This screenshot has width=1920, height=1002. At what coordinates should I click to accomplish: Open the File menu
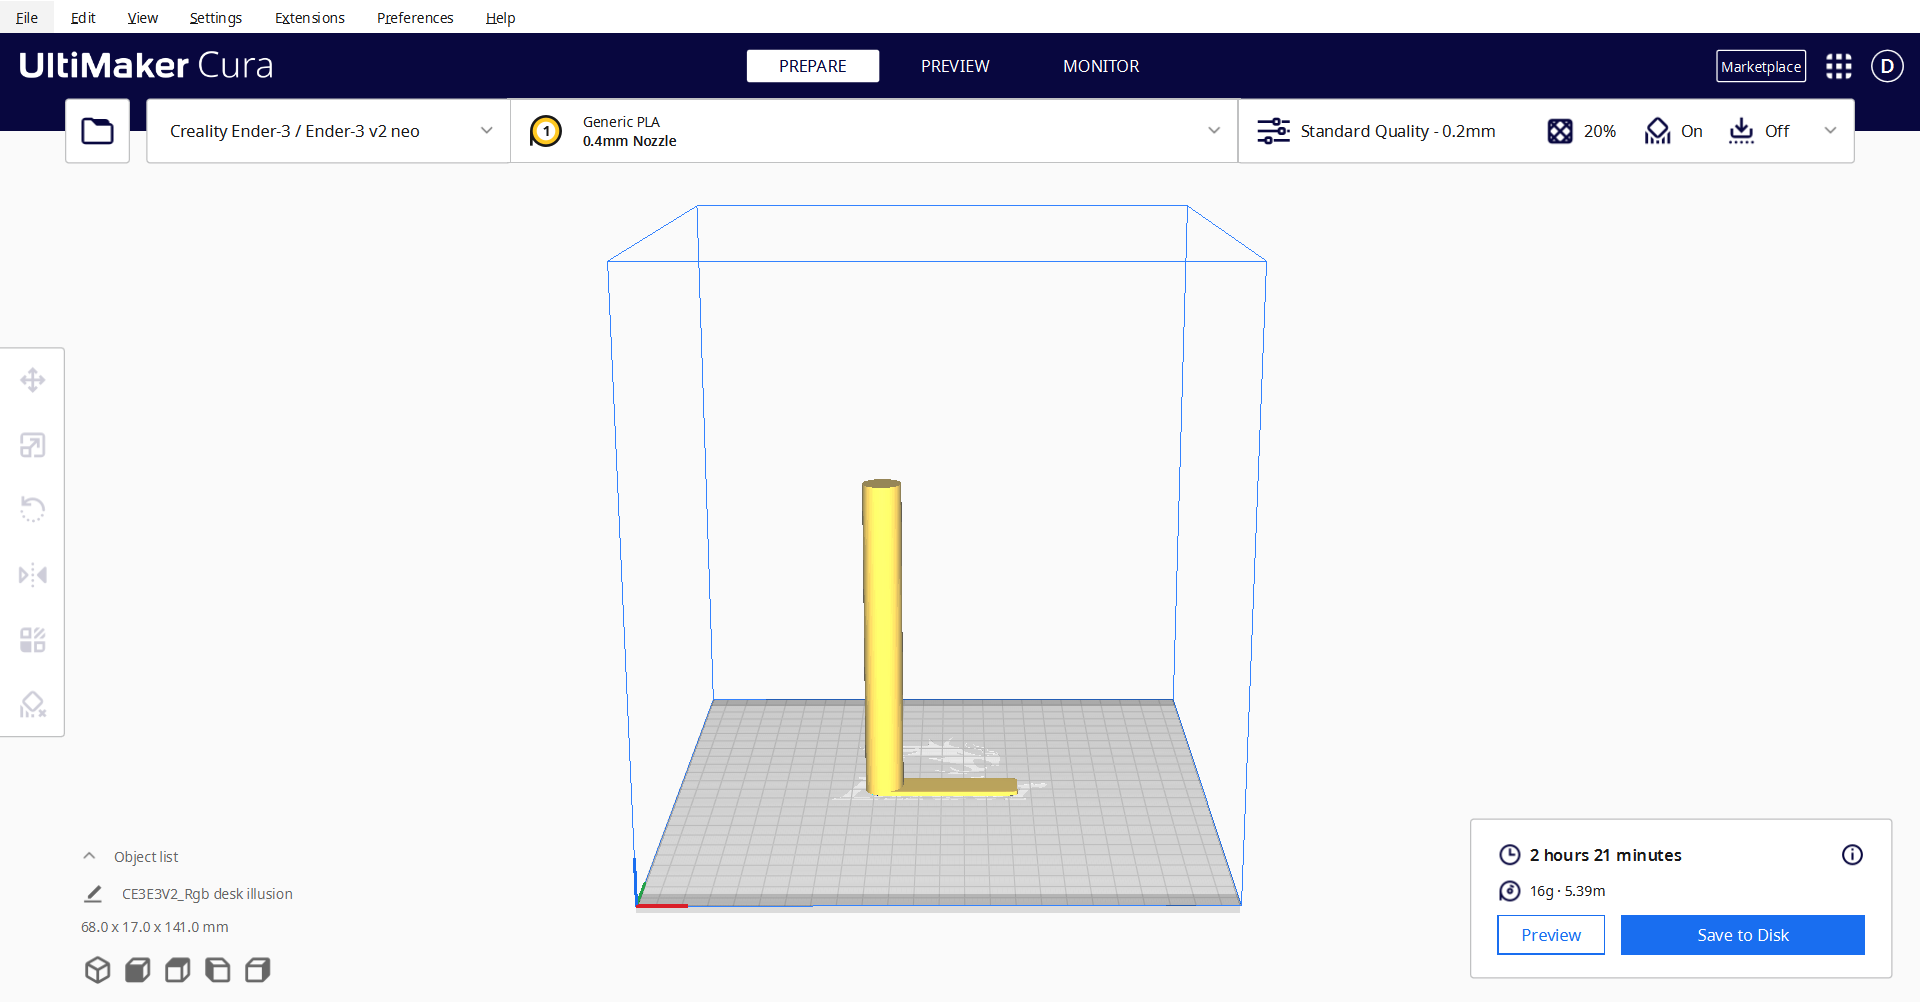[x=27, y=18]
